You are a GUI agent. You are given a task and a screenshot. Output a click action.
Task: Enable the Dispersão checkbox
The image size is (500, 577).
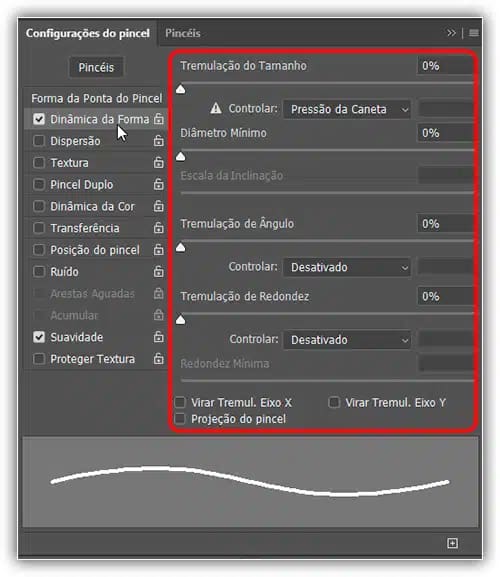tap(39, 141)
